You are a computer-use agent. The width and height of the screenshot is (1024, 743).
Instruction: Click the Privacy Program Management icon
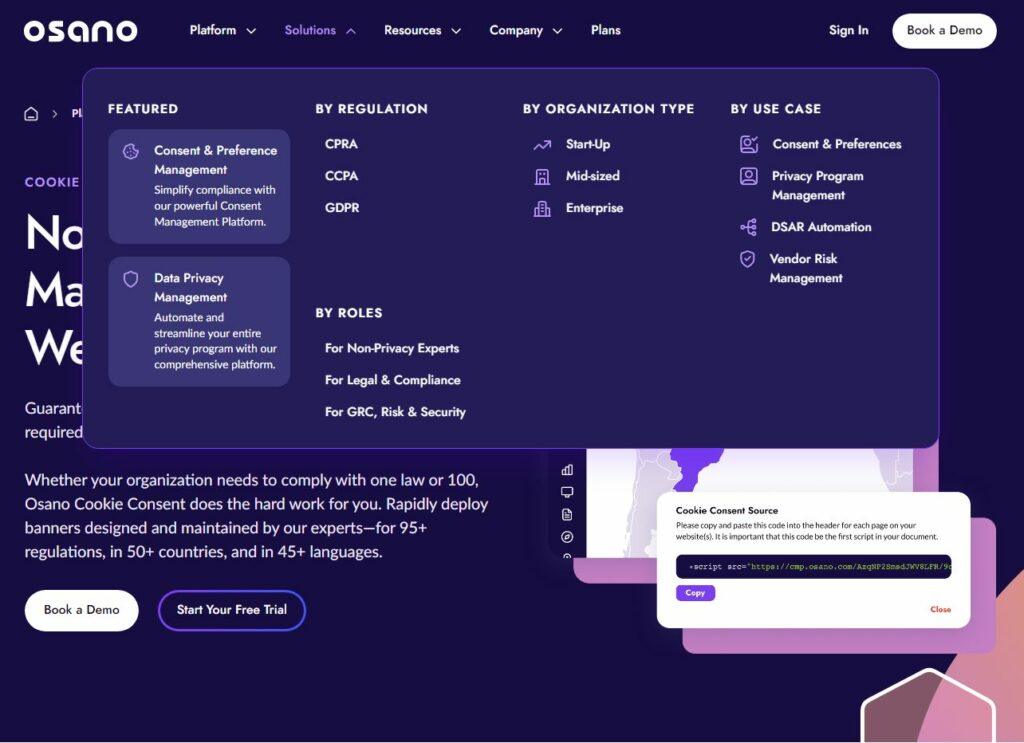pyautogui.click(x=748, y=176)
